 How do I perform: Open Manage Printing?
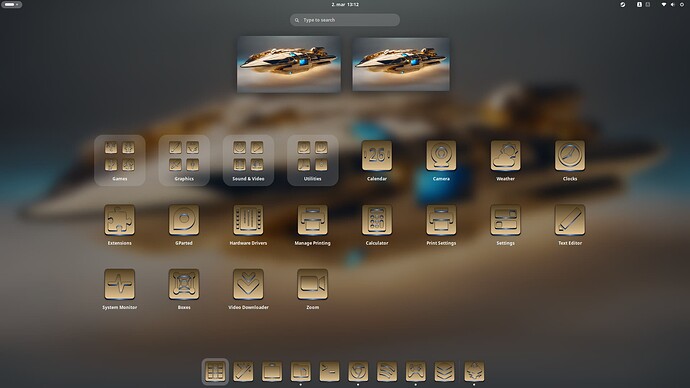pyautogui.click(x=312, y=224)
